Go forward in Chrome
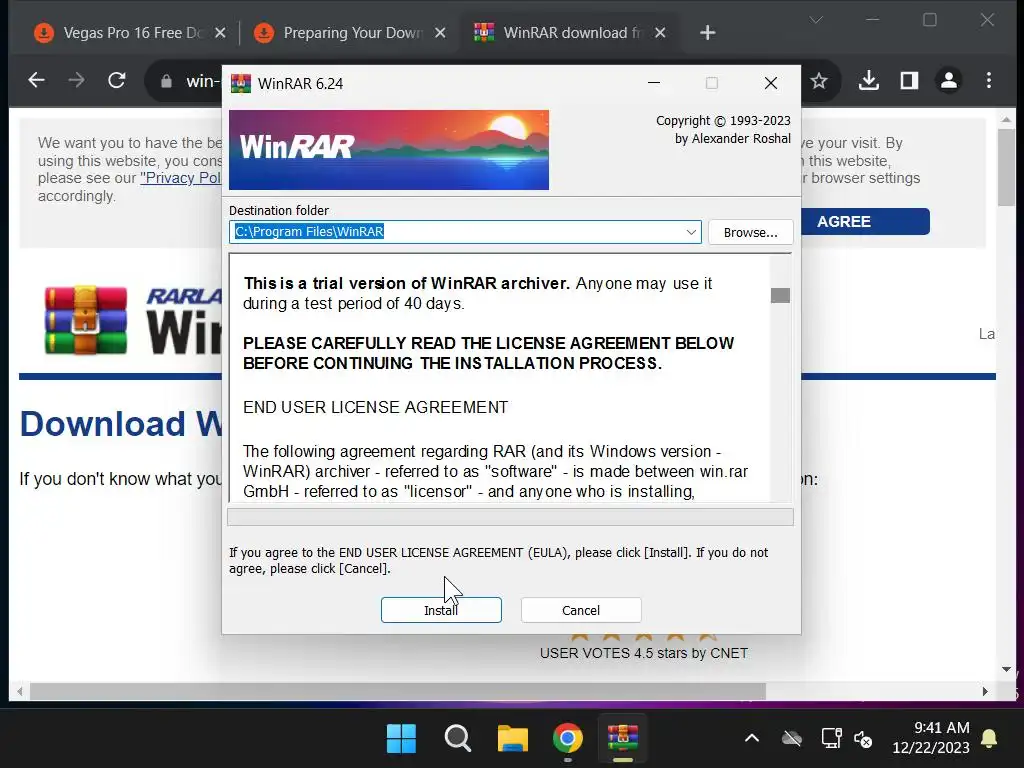Screen dimensions: 1024x768 [x=76, y=80]
